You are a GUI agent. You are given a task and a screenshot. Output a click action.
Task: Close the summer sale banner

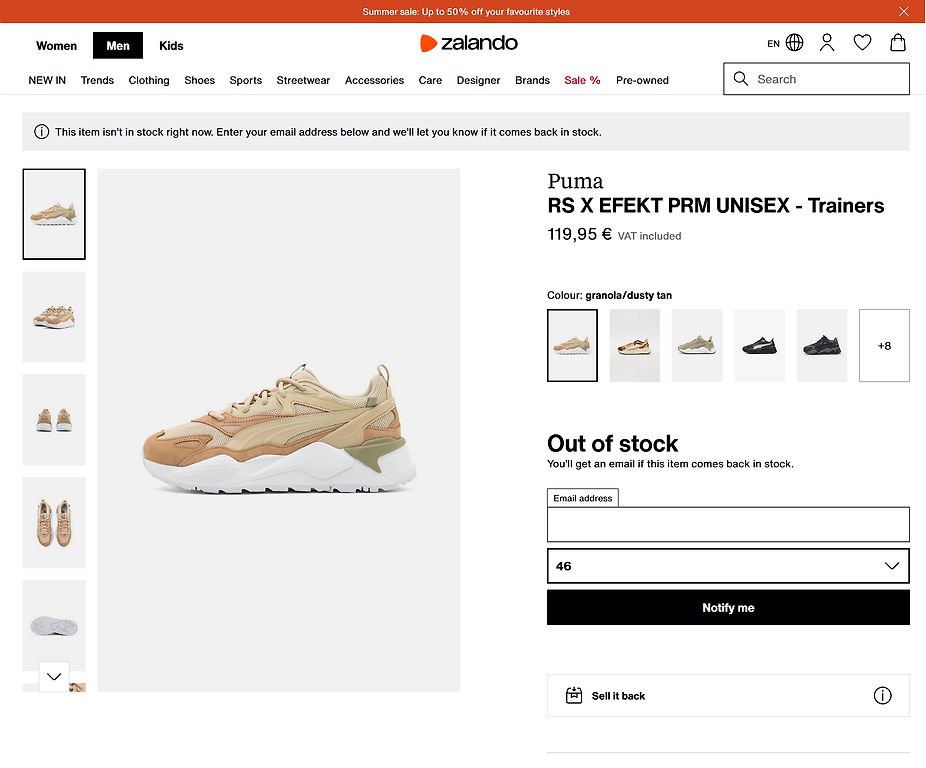point(904,11)
